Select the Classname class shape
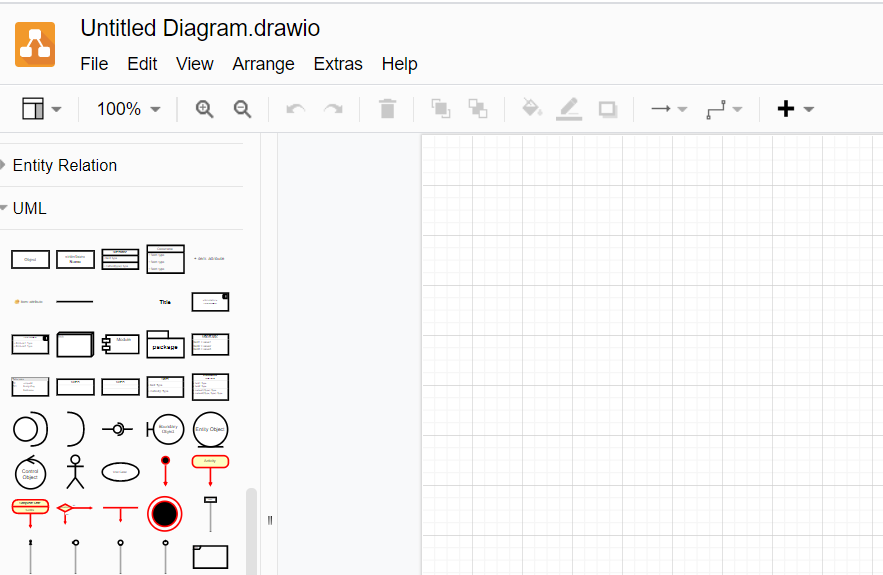This screenshot has width=883, height=575. click(x=165, y=259)
